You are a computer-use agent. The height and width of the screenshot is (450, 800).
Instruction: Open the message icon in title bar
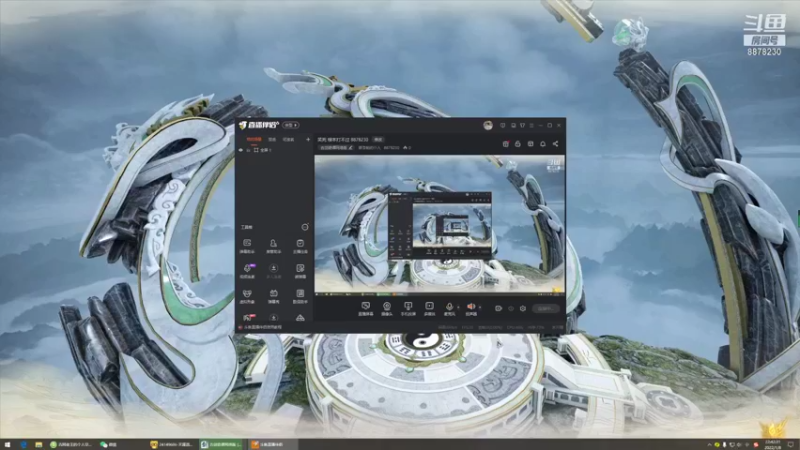[513, 126]
